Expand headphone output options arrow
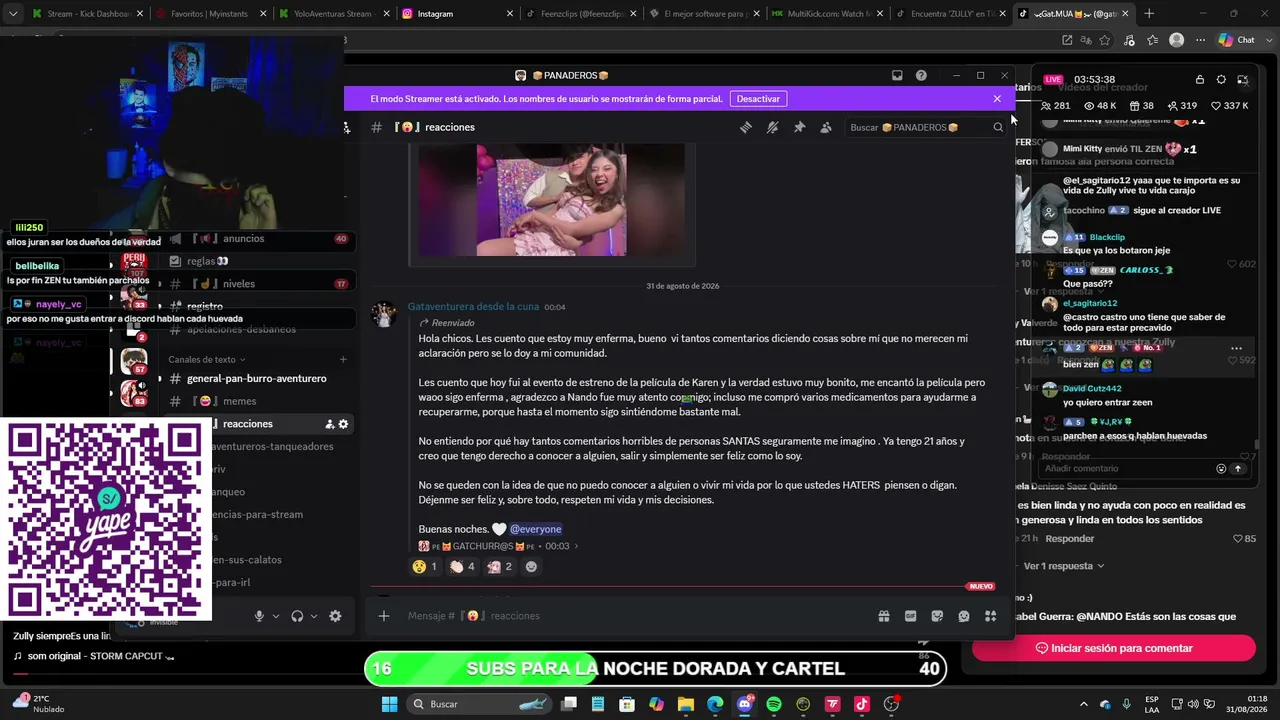Screen dimensions: 1280x720 pyautogui.click(x=313, y=616)
